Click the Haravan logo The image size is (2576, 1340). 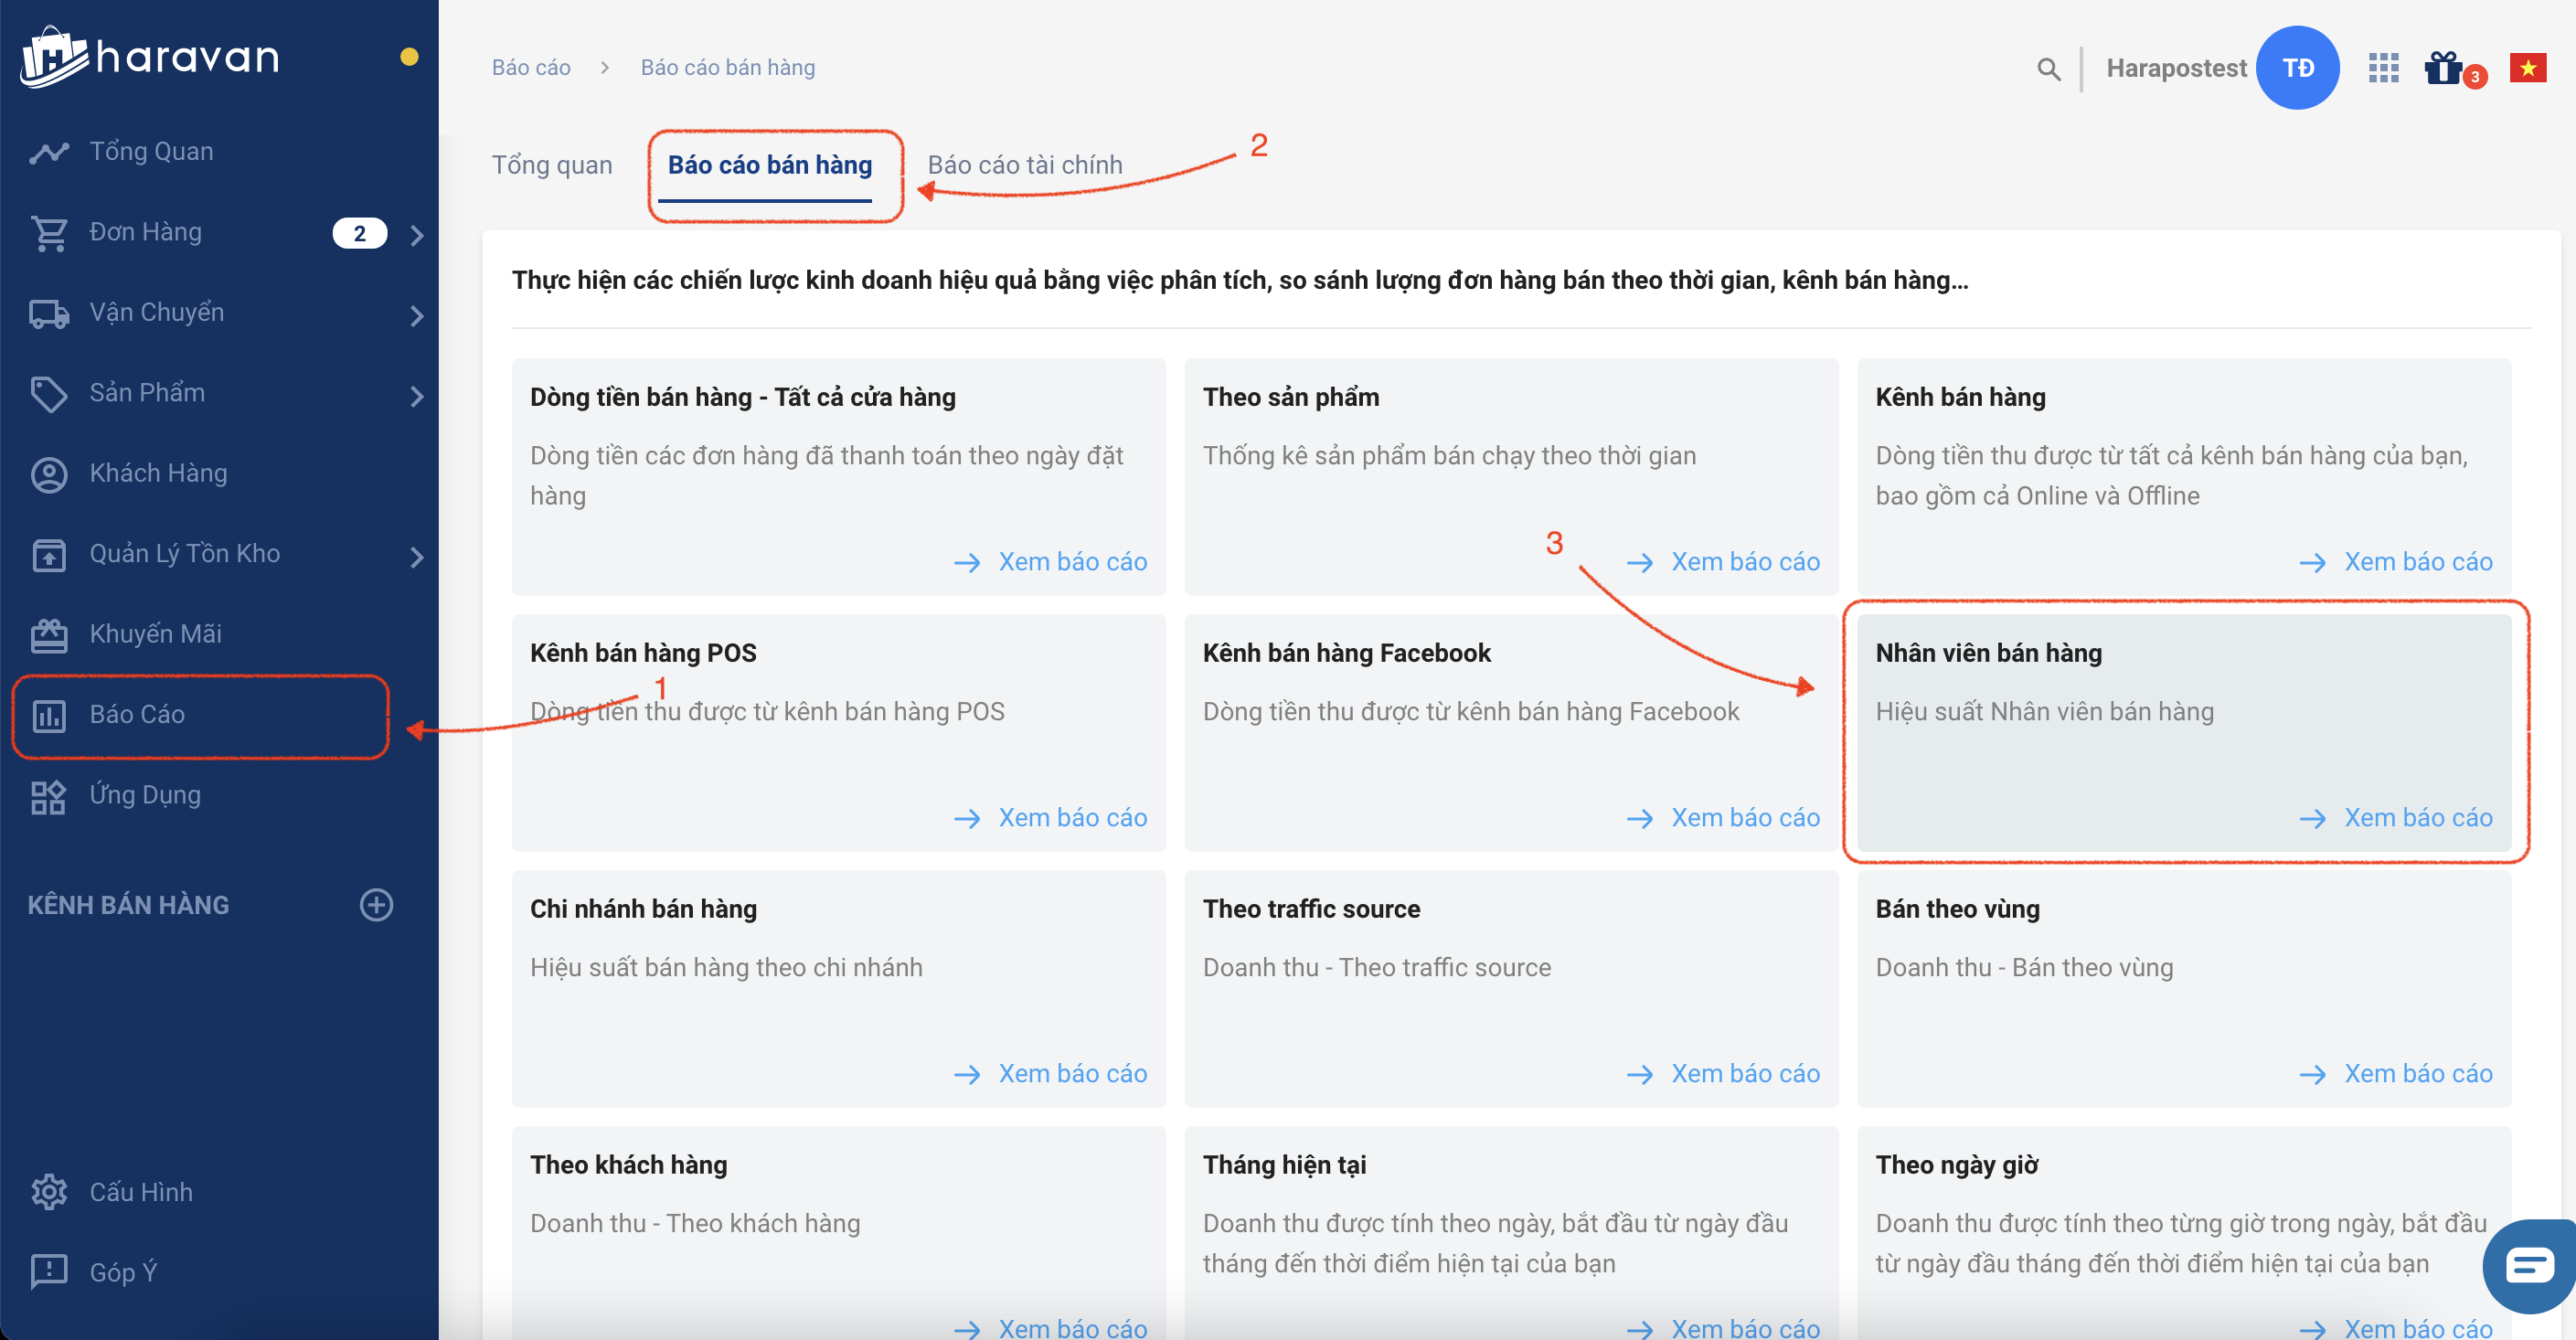click(x=150, y=57)
